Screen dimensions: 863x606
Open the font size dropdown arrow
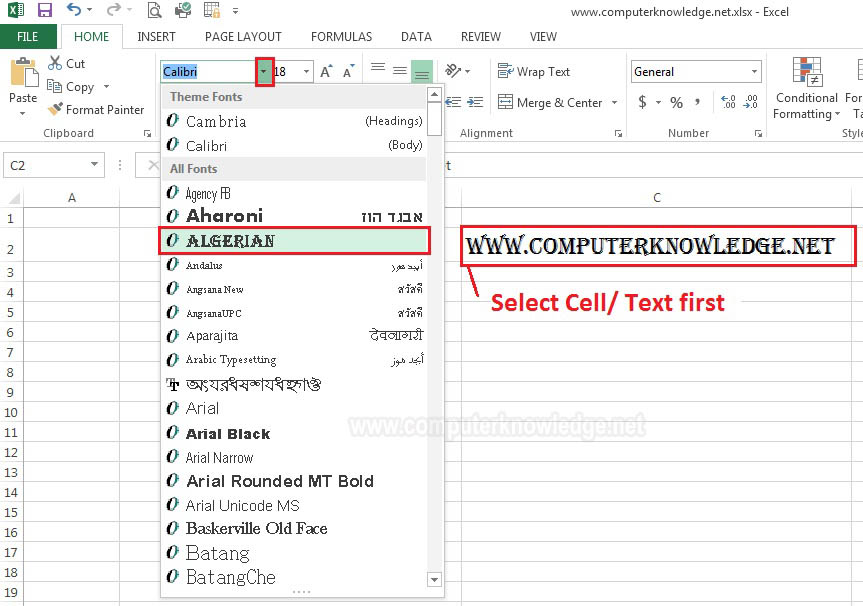click(x=306, y=72)
